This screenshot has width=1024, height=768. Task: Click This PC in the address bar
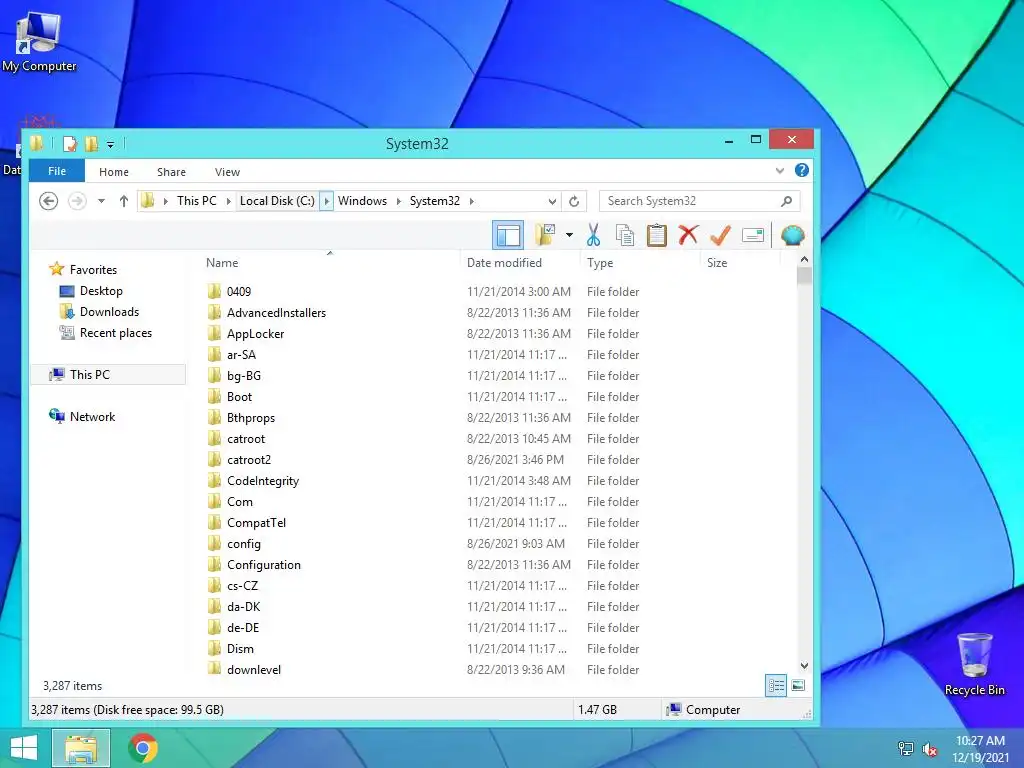pos(197,200)
